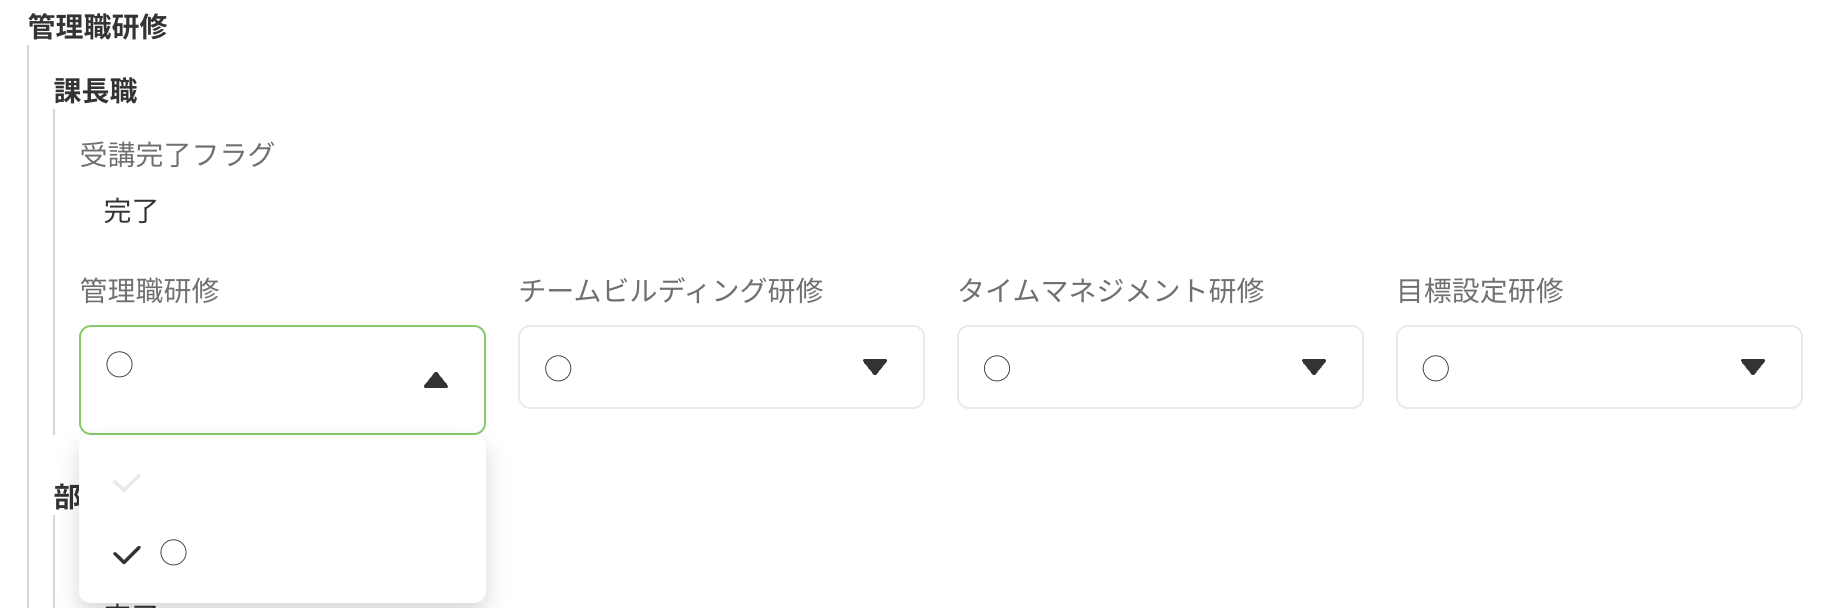Click the upward triangle in the green-bordered field
Image resolution: width=1830 pixels, height=608 pixels.
[x=437, y=380]
